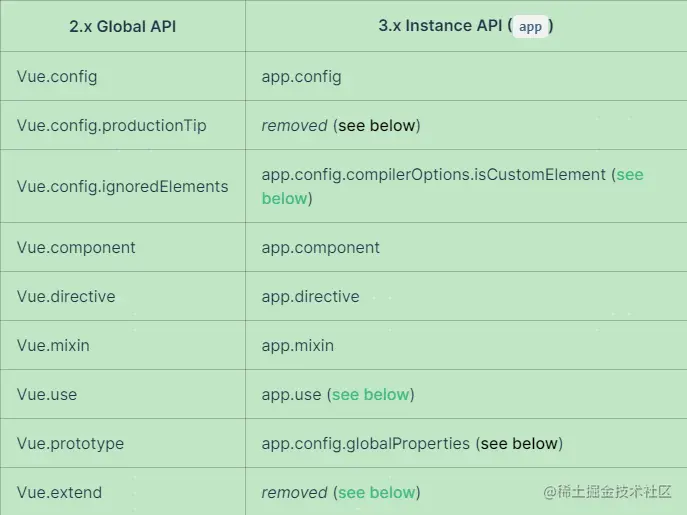
Task: Click app.config.compilerOptions.isCustomElement text
Action: (x=433, y=175)
